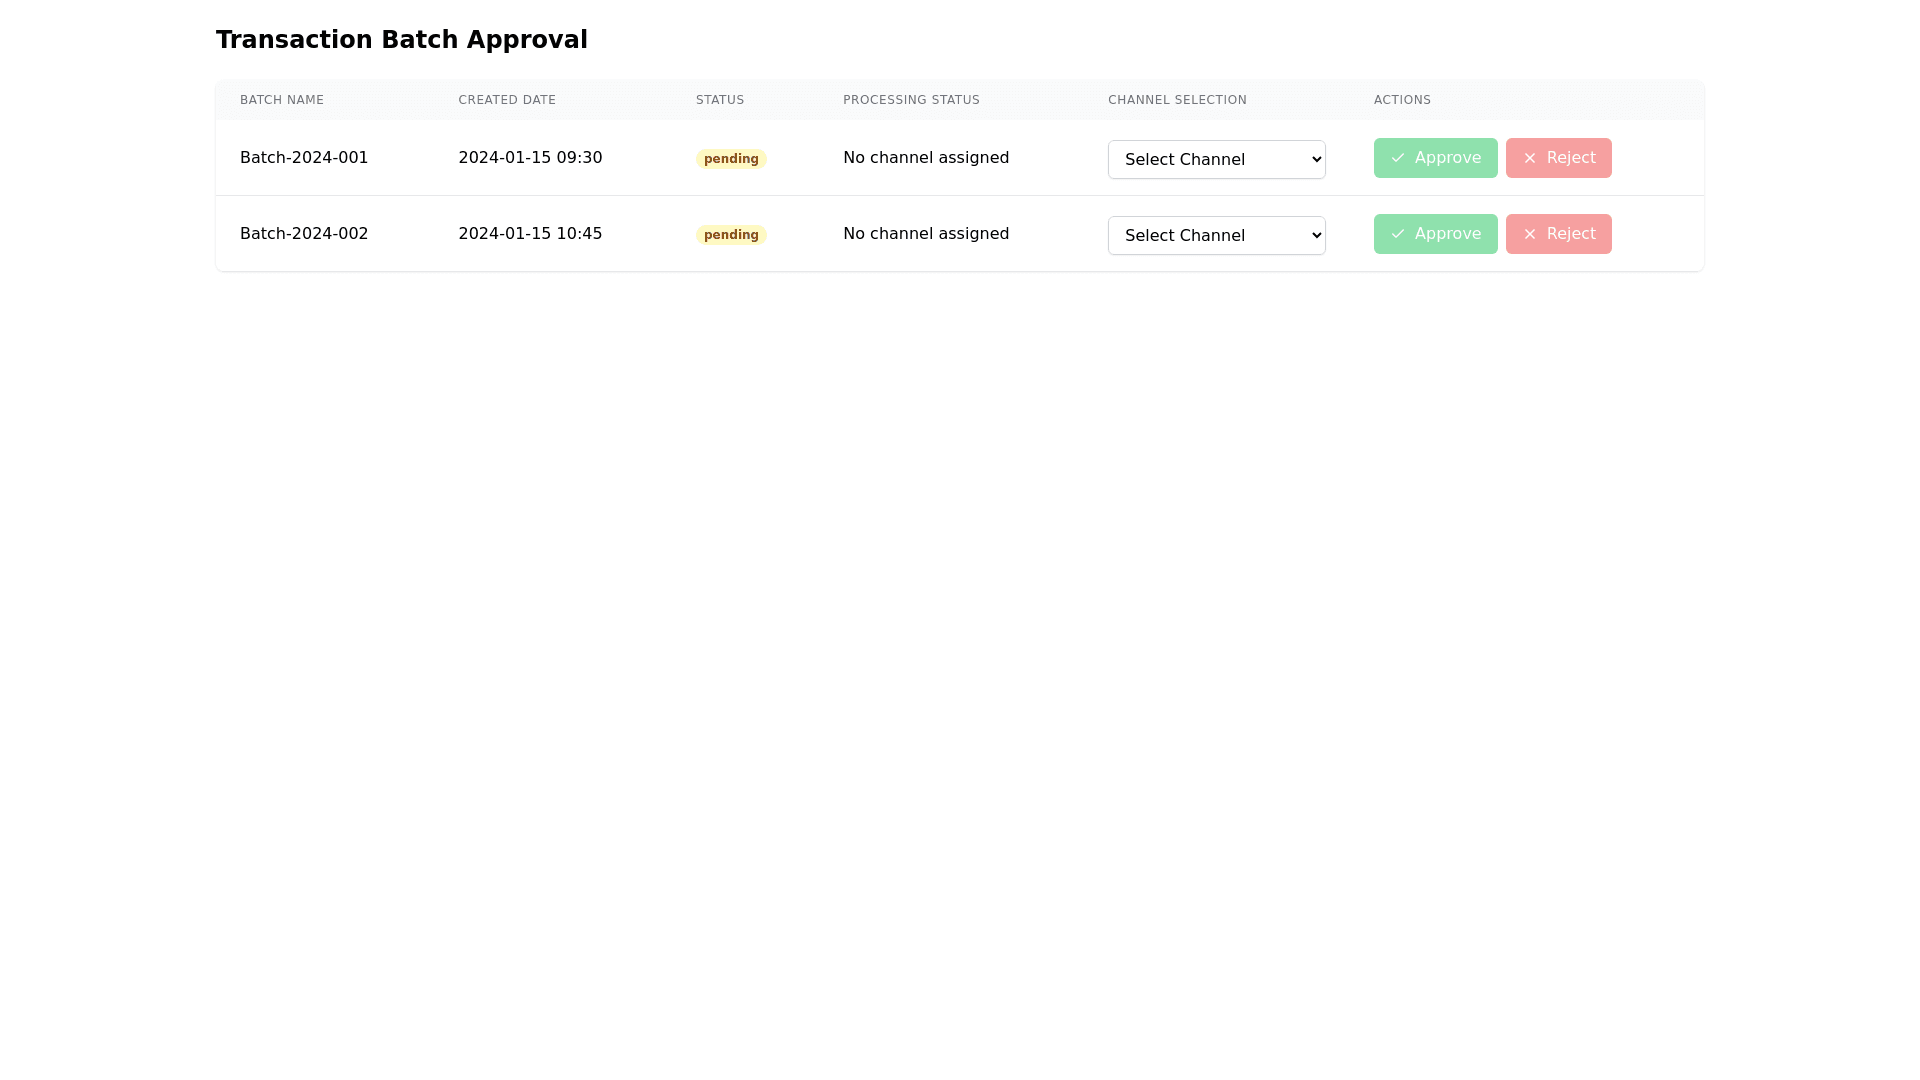This screenshot has height=1080, width=1920.
Task: Click the checkmark icon on Batch-2024-001 Approve button
Action: [x=1398, y=158]
